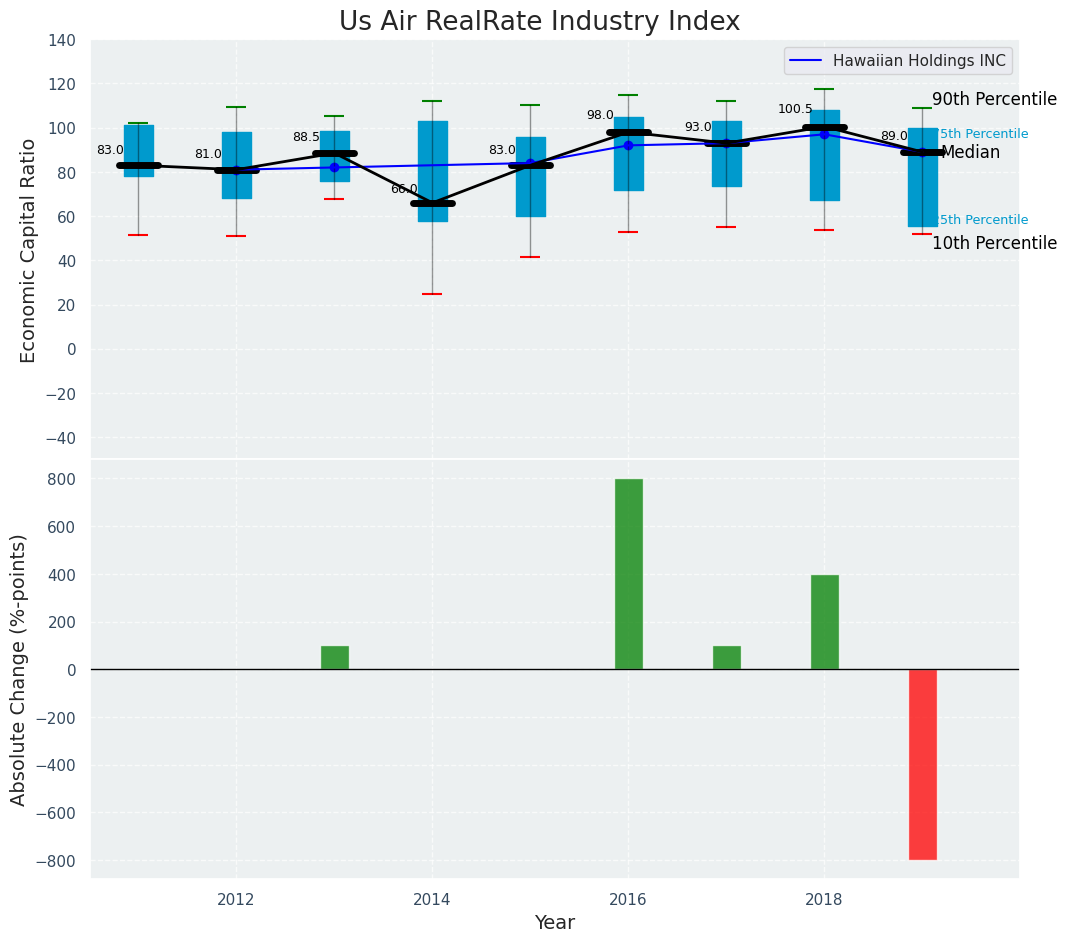Click the Absolute Change (%-points) axis label
Image resolution: width=1067 pixels, height=942 pixels.
click(19, 669)
